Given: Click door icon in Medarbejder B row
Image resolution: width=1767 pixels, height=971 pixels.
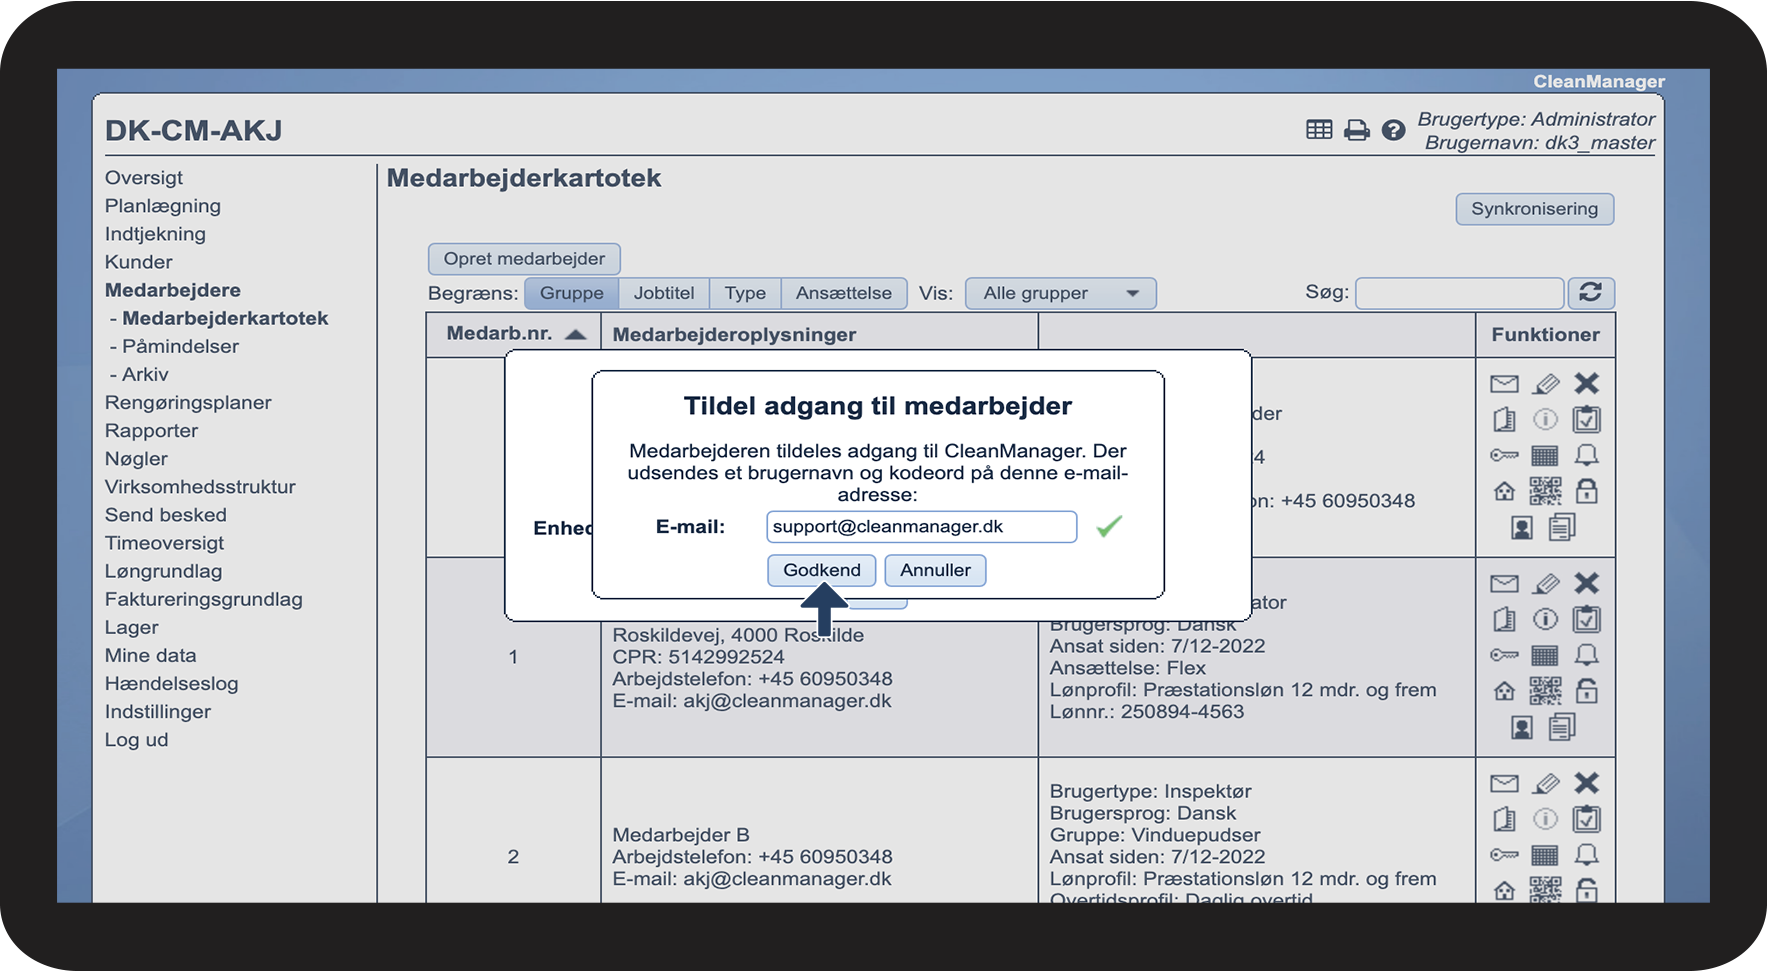Looking at the screenshot, I should coord(1504,820).
